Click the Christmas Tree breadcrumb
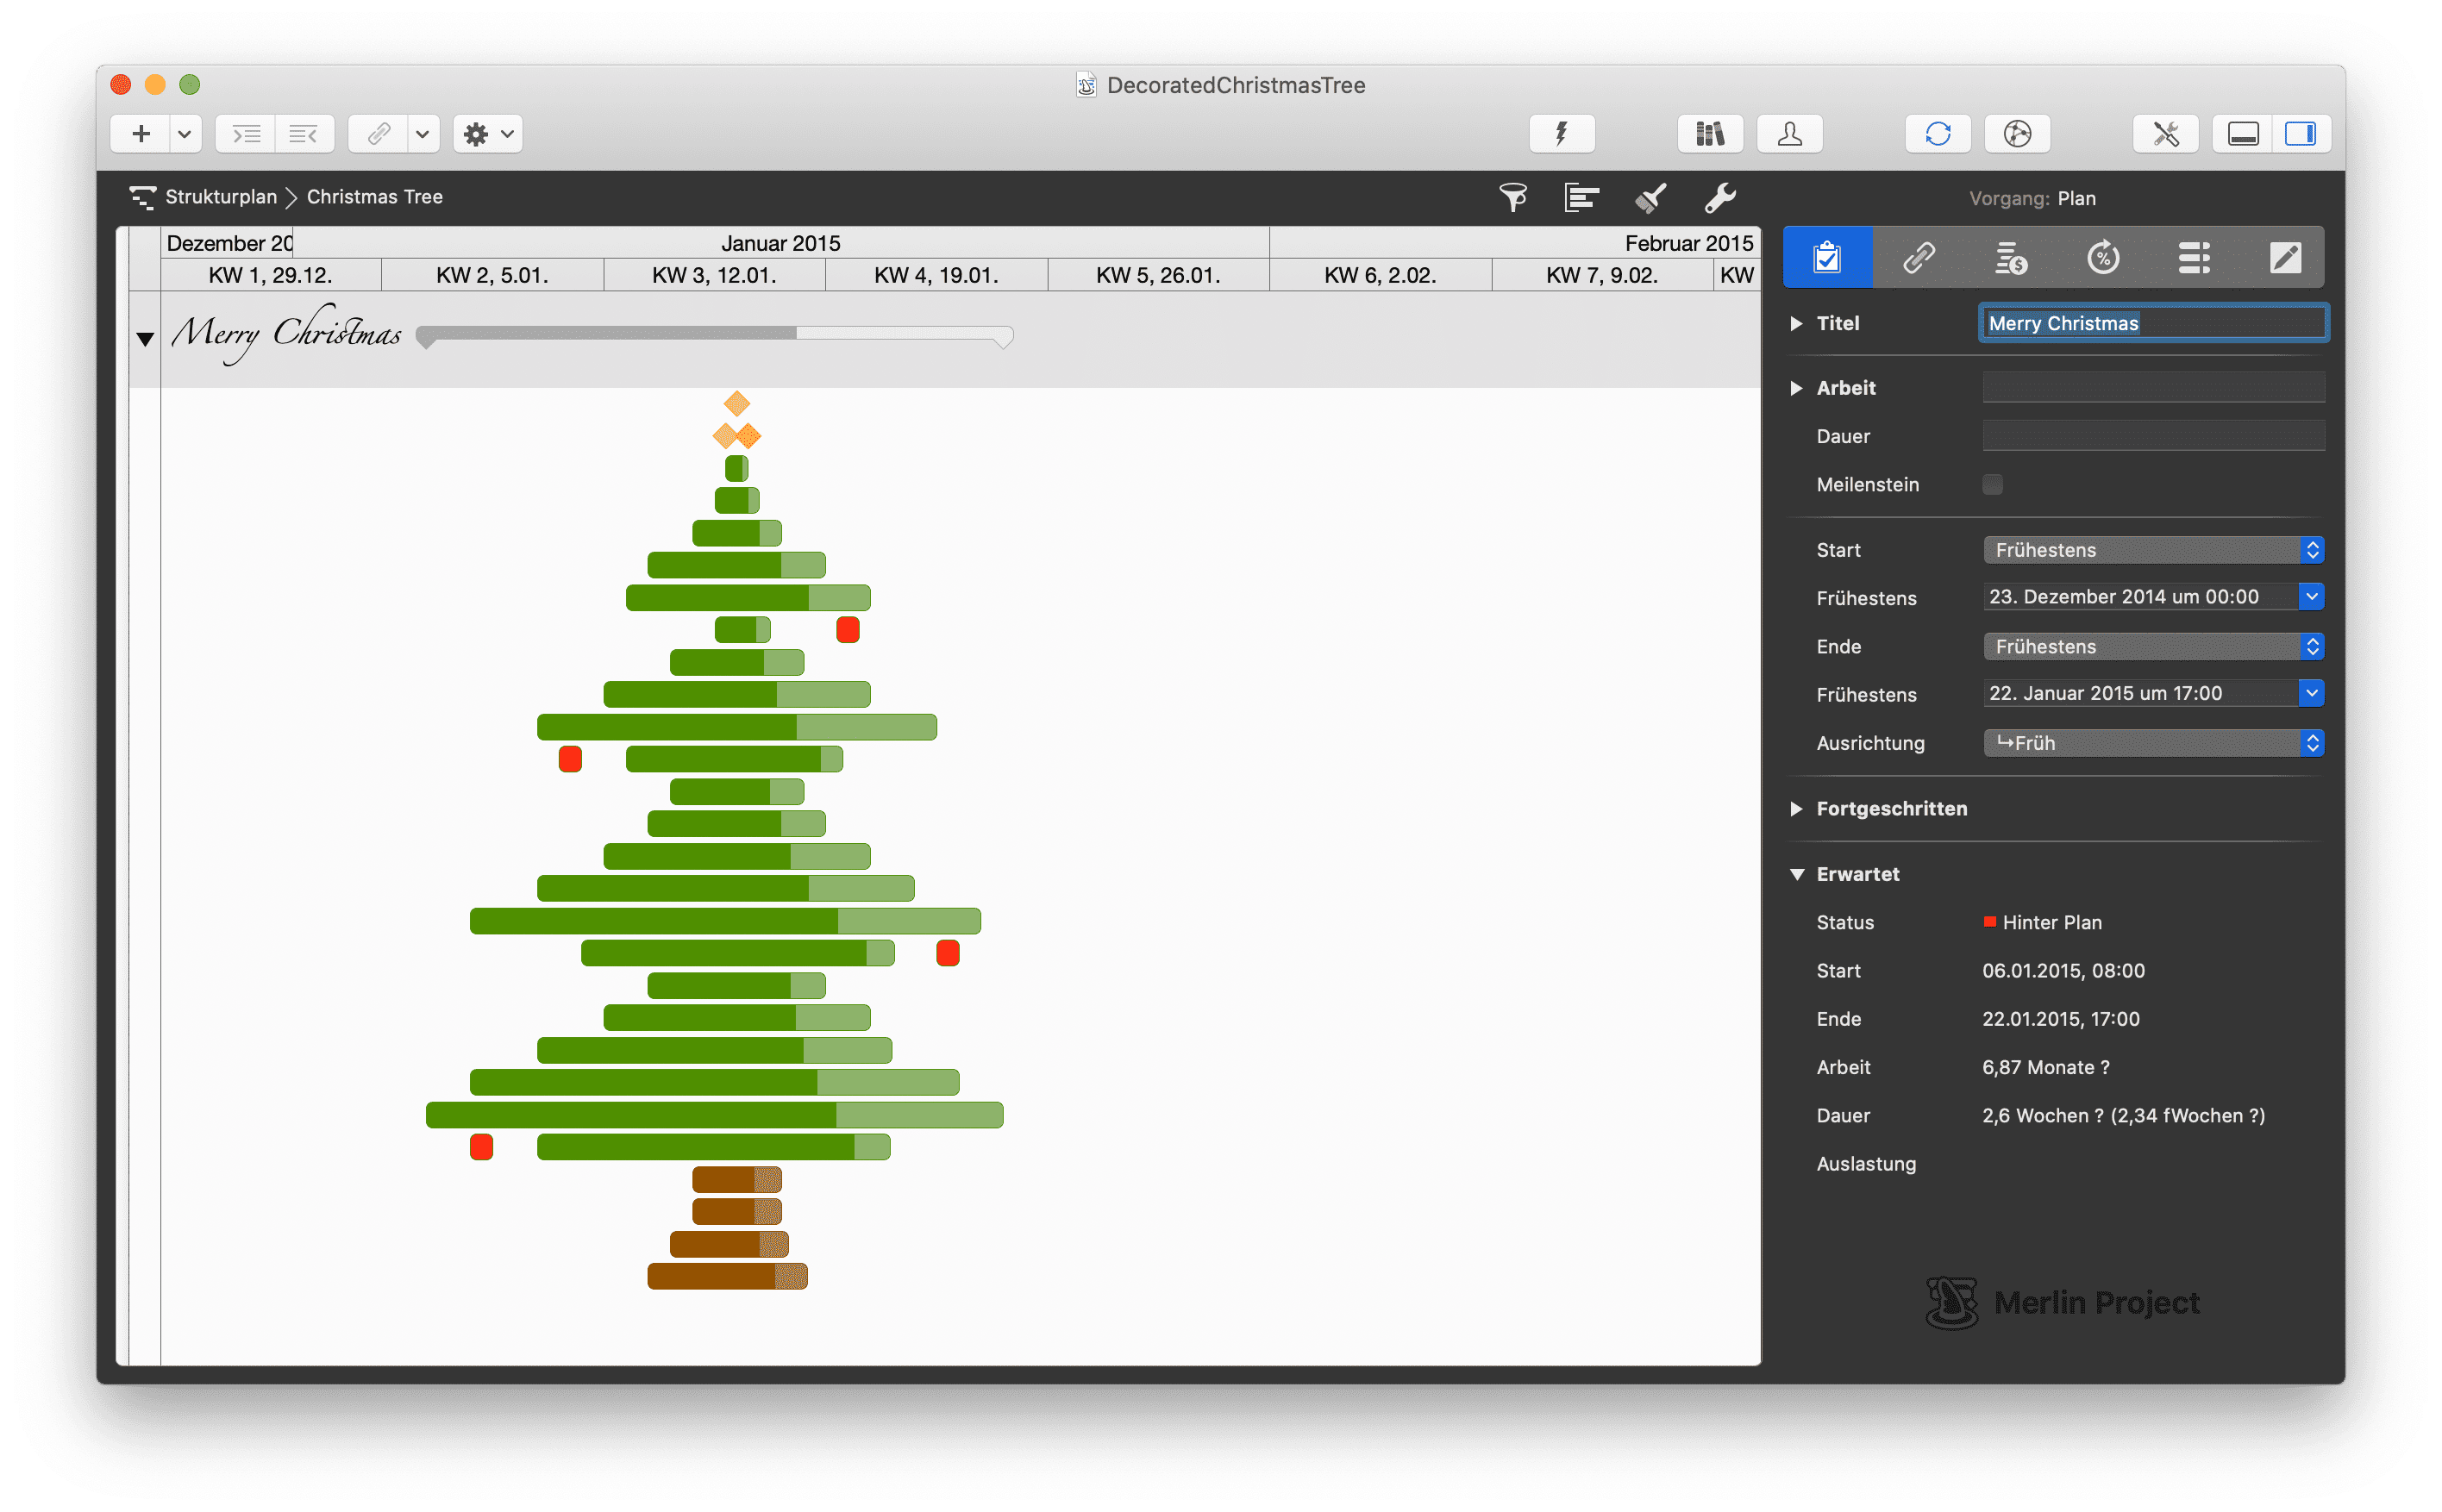2442x1512 pixels. point(374,197)
